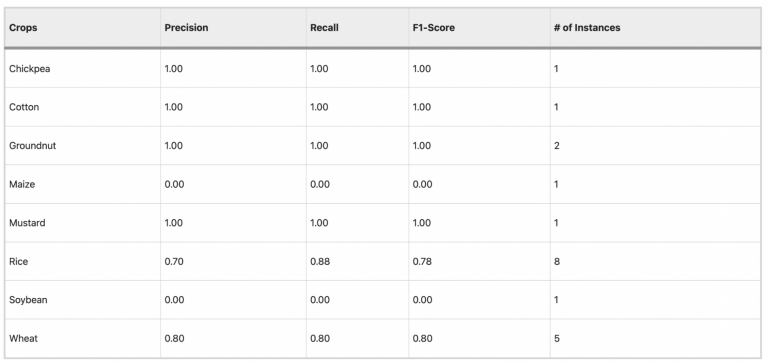This screenshot has height=363, width=768.
Task: Click the Crops column header
Action: click(x=23, y=28)
